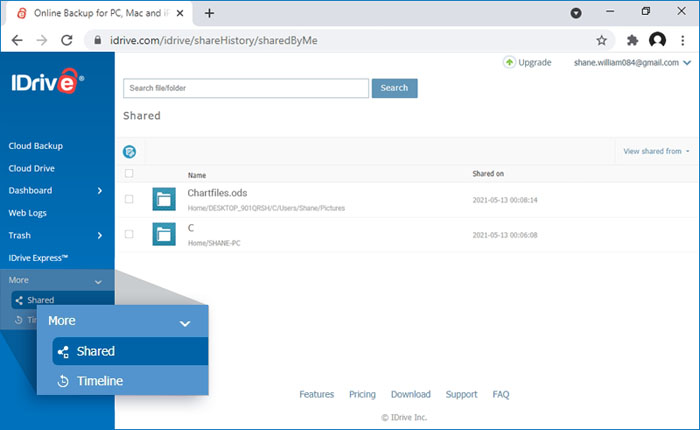Click the Chrome profile avatar icon
Screen dimensions: 700x430
(x=657, y=41)
